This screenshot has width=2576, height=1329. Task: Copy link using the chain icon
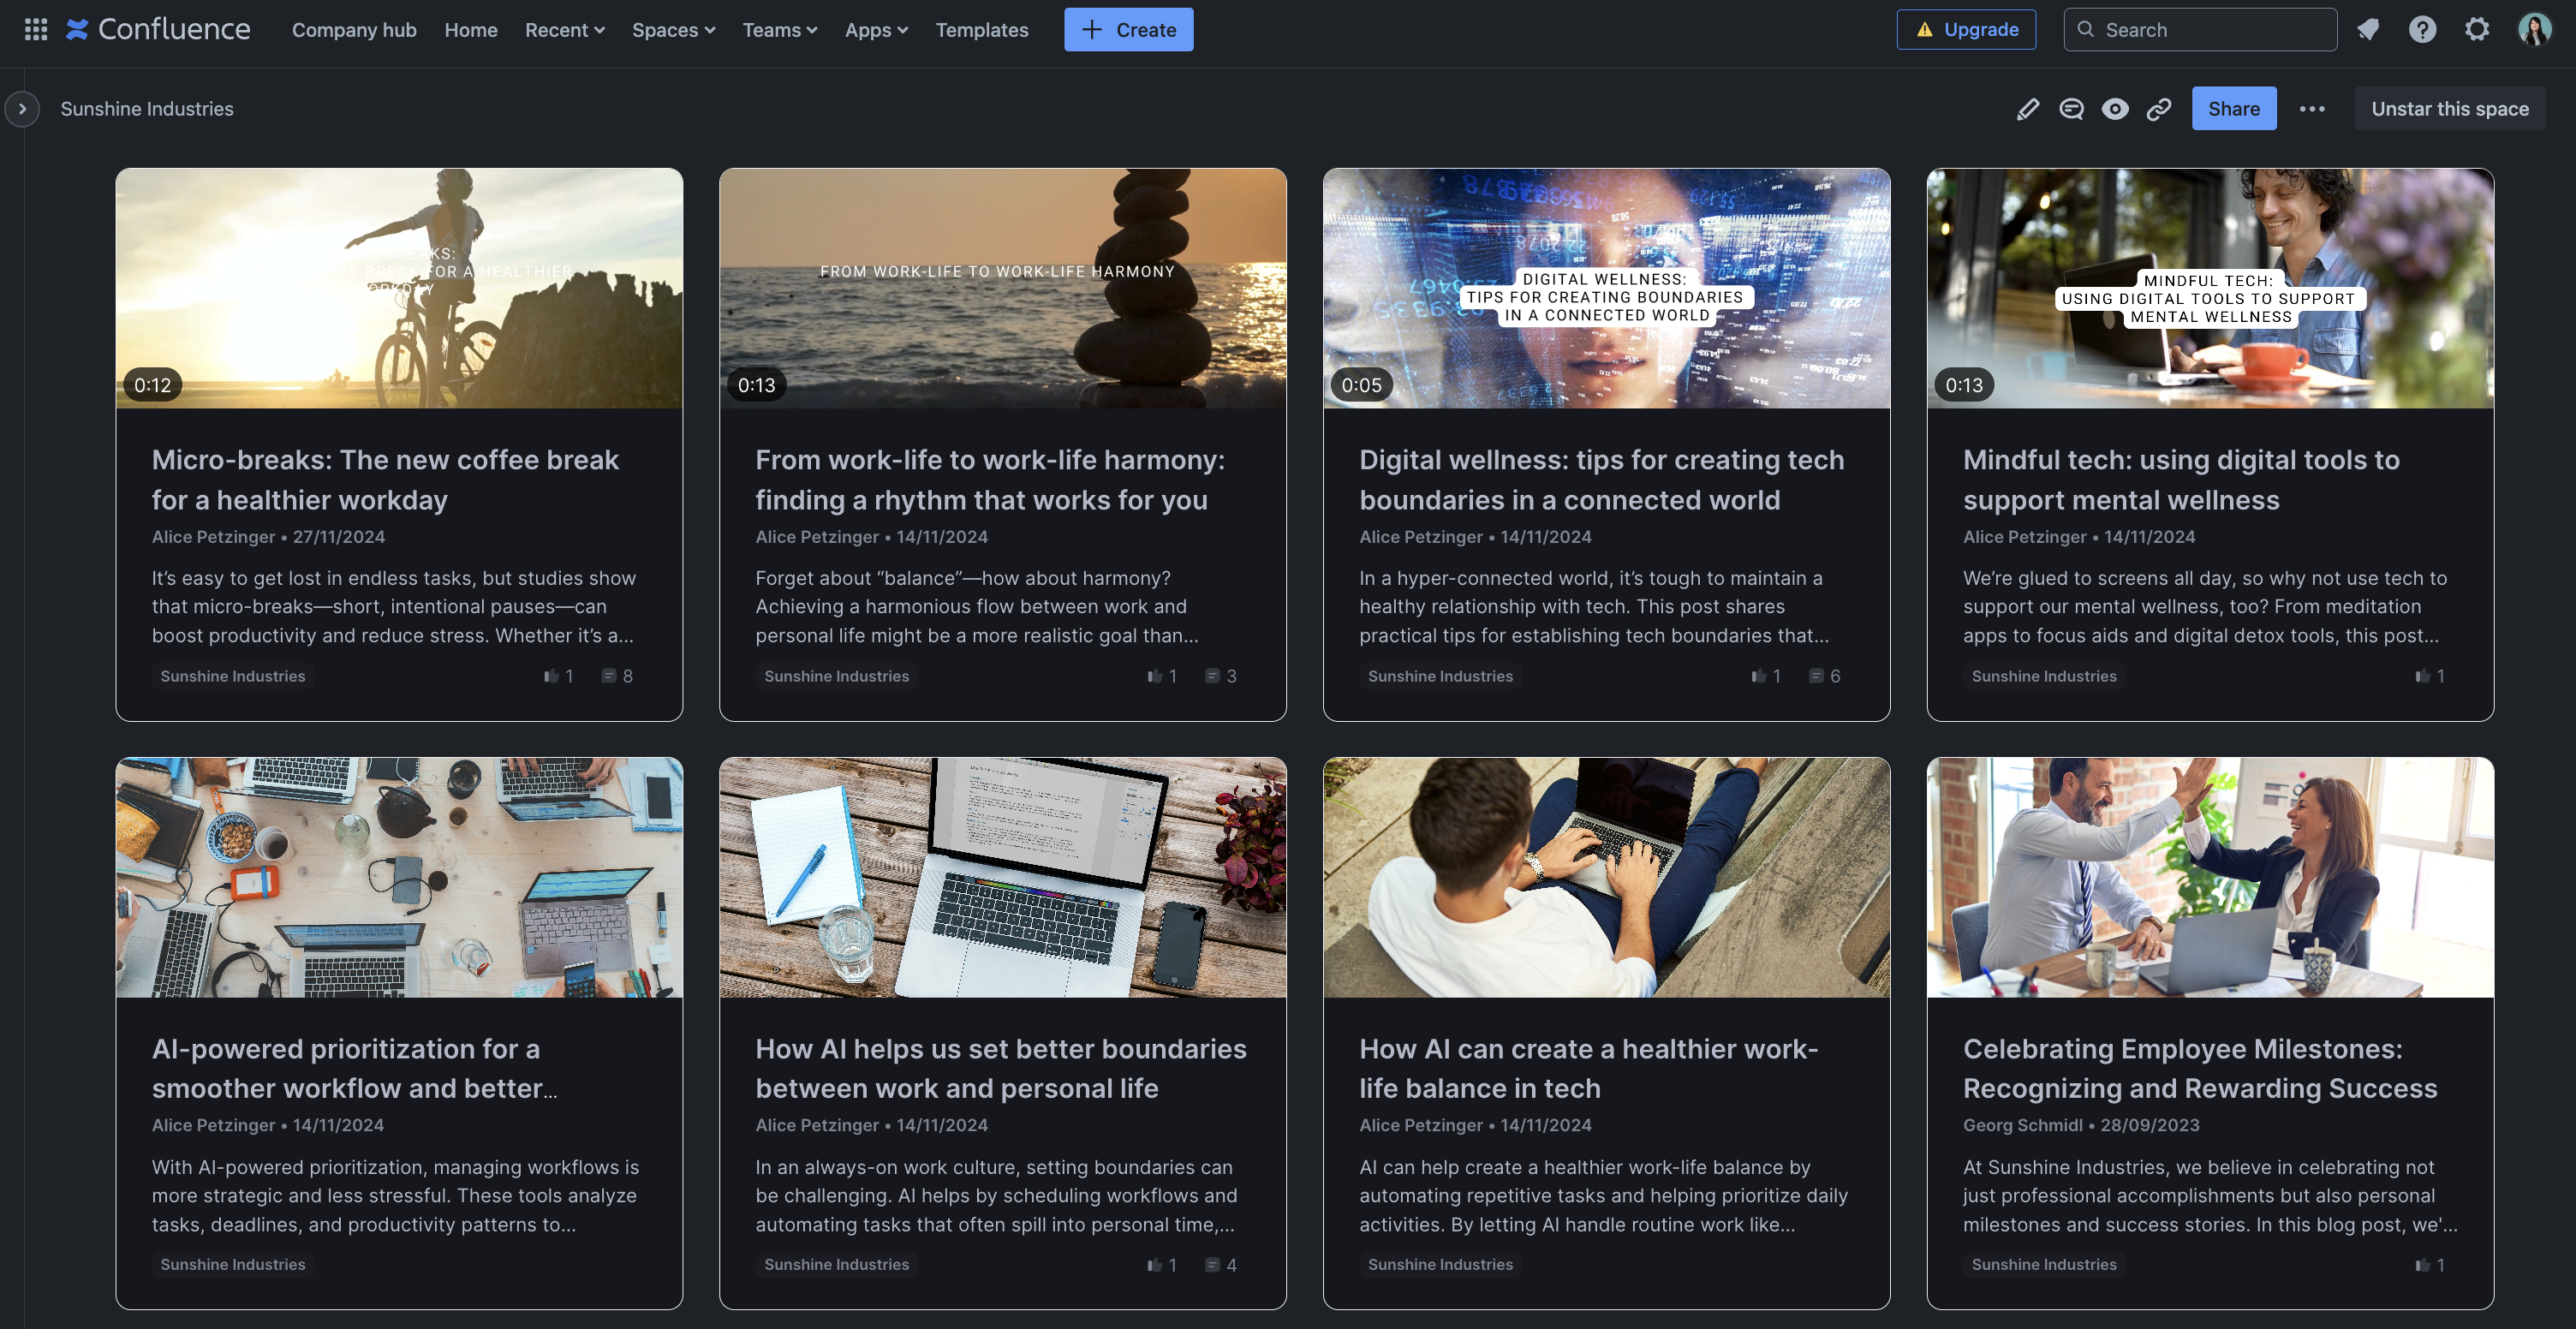tap(2158, 109)
